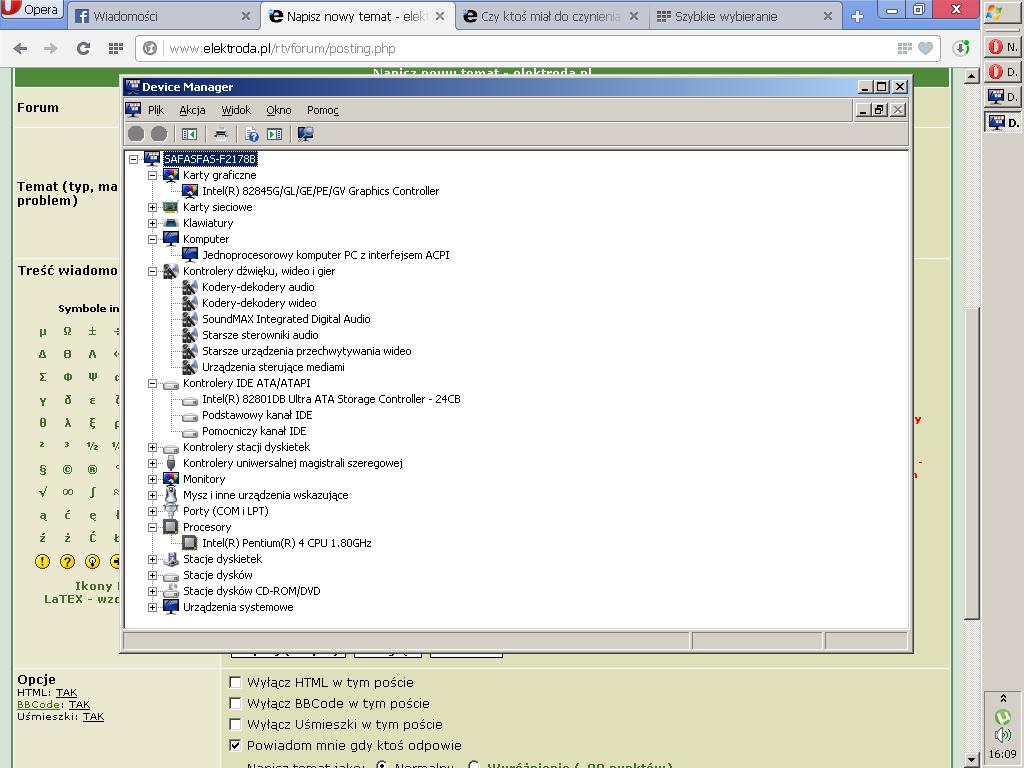The image size is (1024, 768).
Task: Expand the Urządzenia systemowe branch
Action: 152,607
